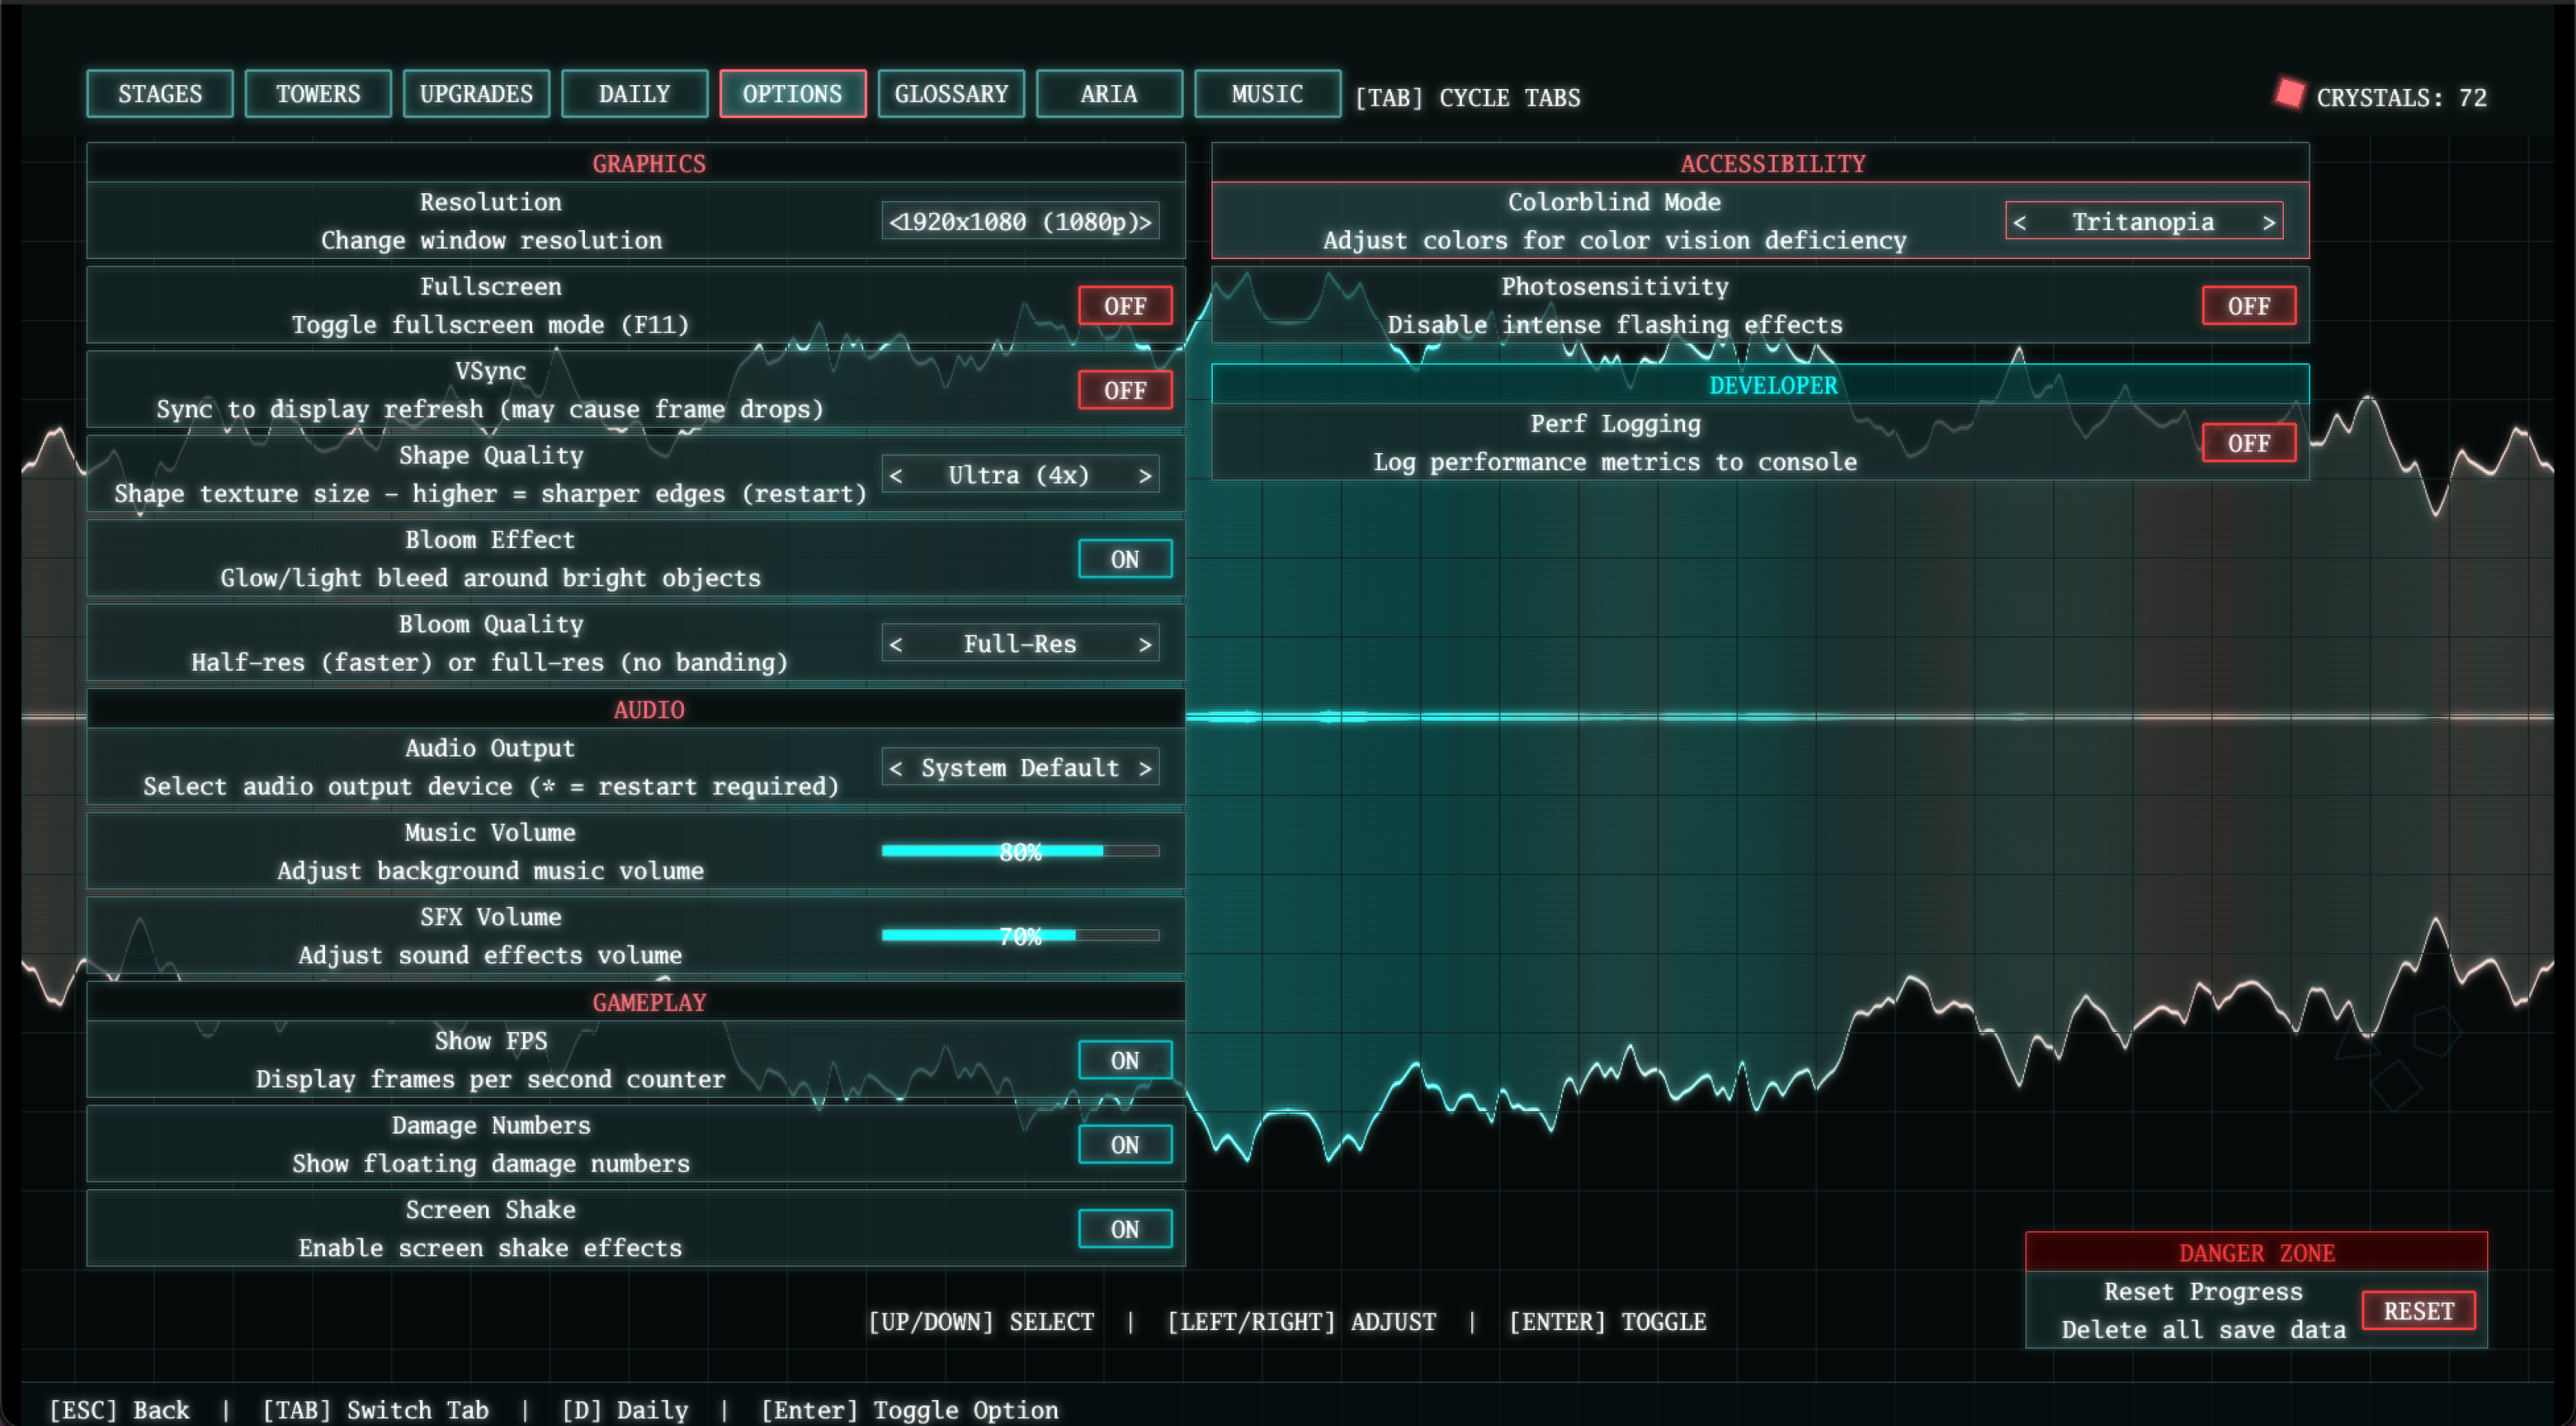Image resolution: width=2576 pixels, height=1426 pixels.
Task: Switch to the STAGES tab
Action: click(160, 94)
